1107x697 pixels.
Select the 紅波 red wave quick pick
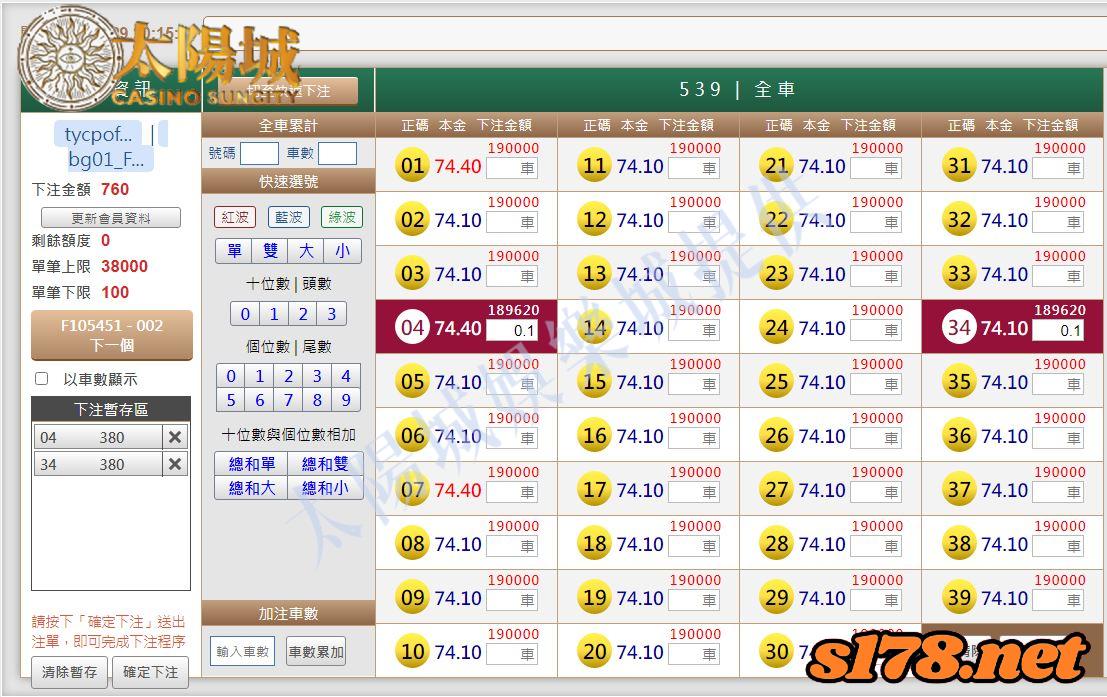click(234, 217)
